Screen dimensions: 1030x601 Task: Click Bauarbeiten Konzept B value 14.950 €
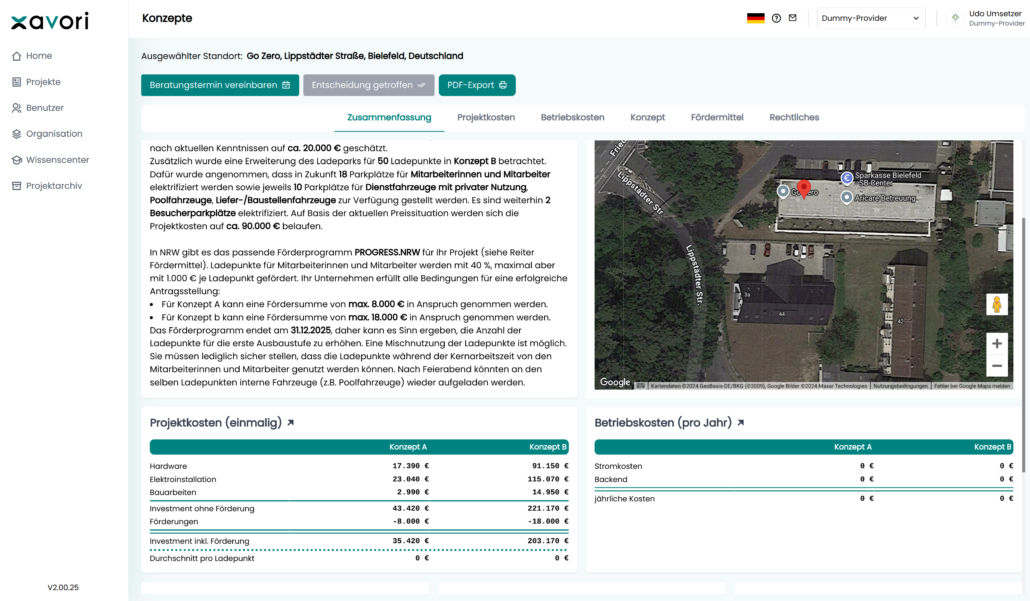(550, 493)
